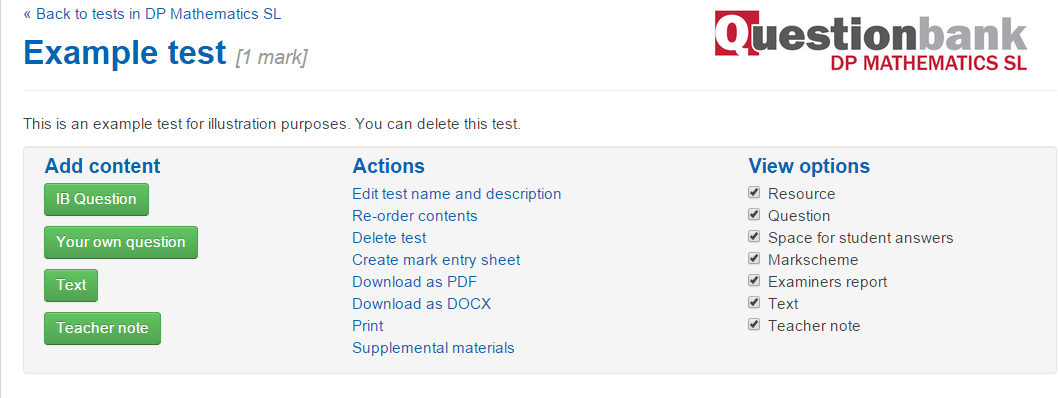1058x398 pixels.
Task: Click the Print action link
Action: [368, 326]
